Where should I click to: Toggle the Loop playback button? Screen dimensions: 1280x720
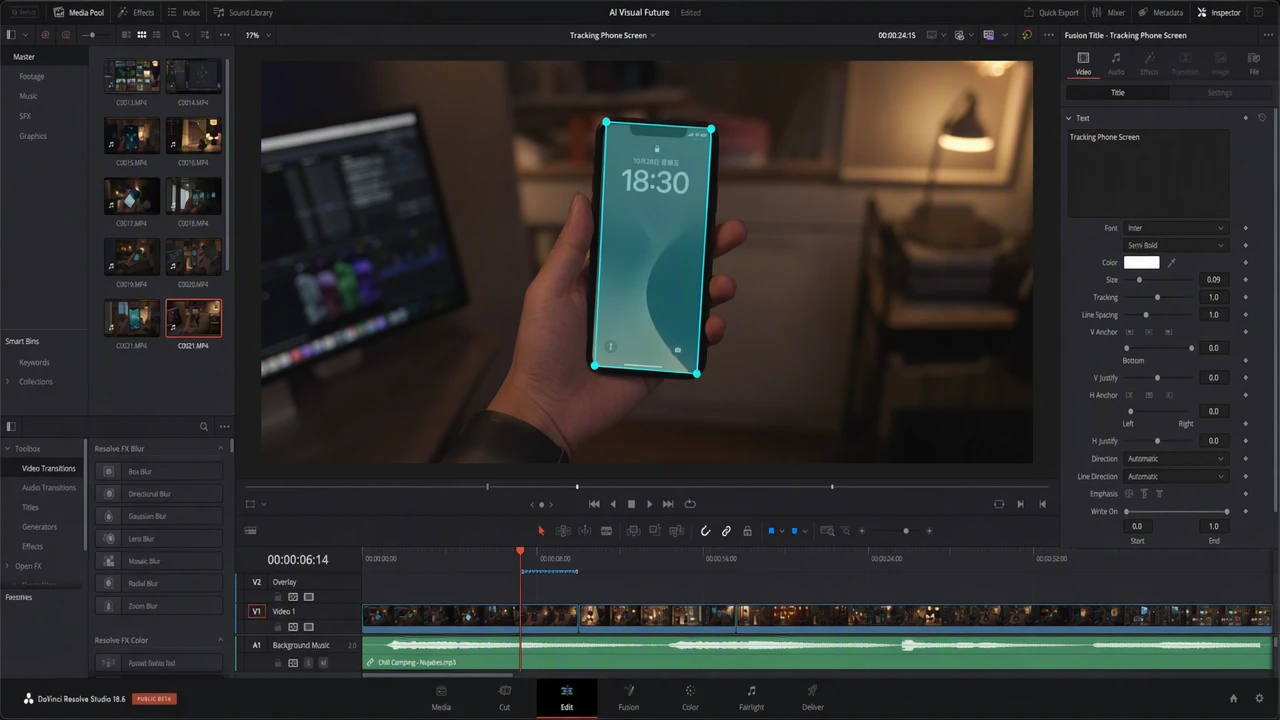point(690,504)
